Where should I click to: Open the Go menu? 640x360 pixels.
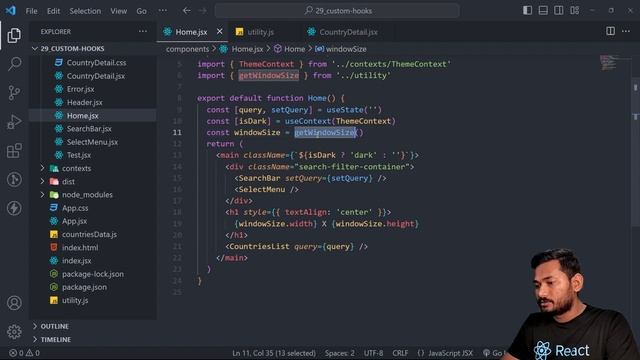[x=141, y=11]
